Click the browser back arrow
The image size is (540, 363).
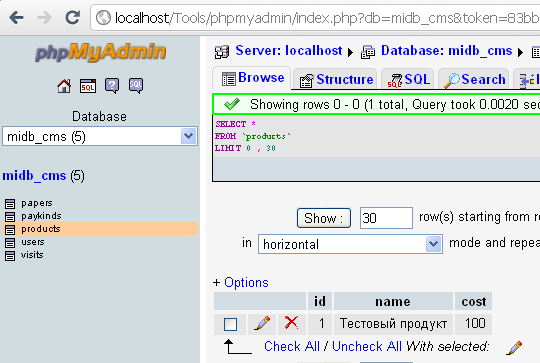pyautogui.click(x=16, y=17)
